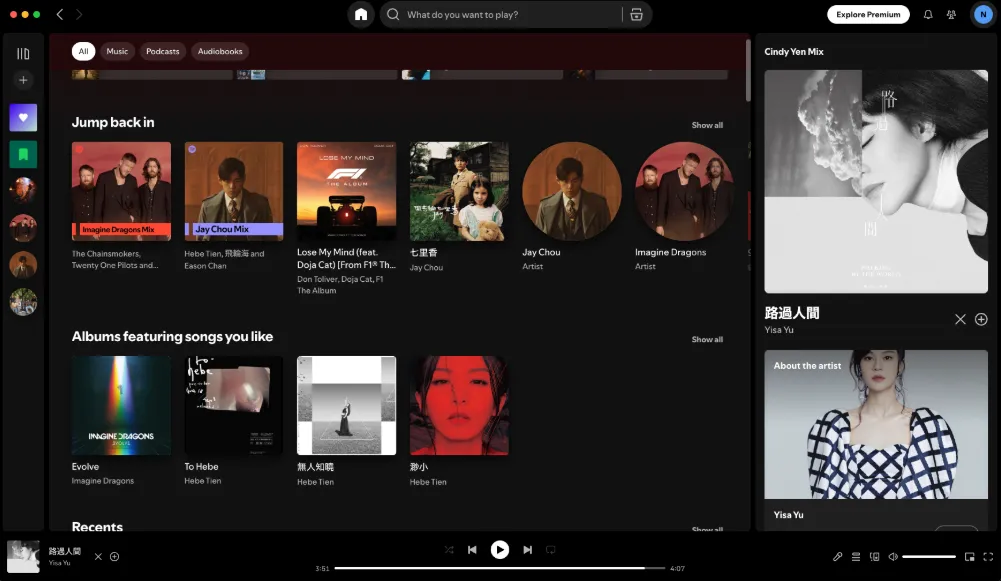1001x581 pixels.
Task: Open the To Hebe album cover
Action: [x=234, y=405]
